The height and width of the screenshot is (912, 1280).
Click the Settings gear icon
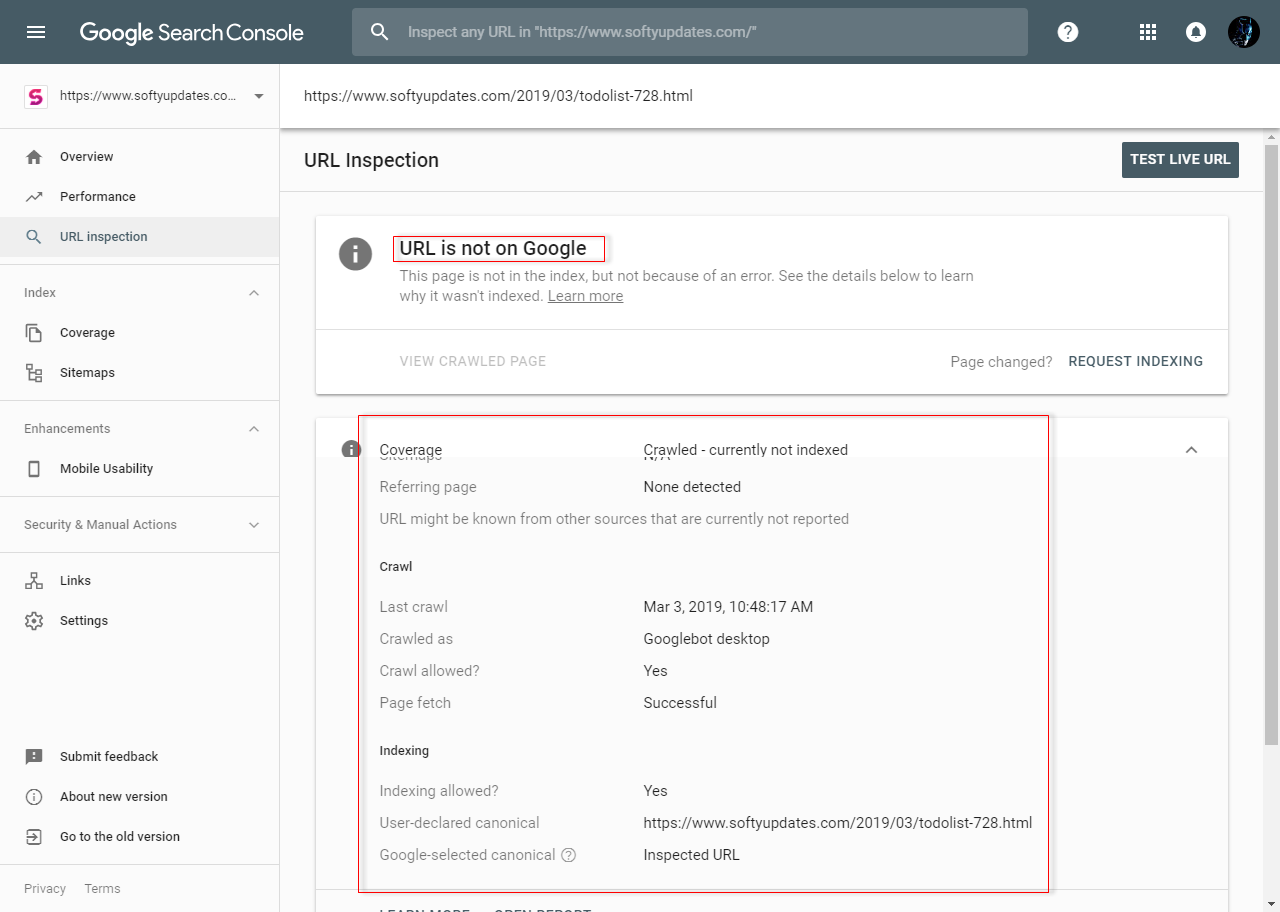(34, 621)
